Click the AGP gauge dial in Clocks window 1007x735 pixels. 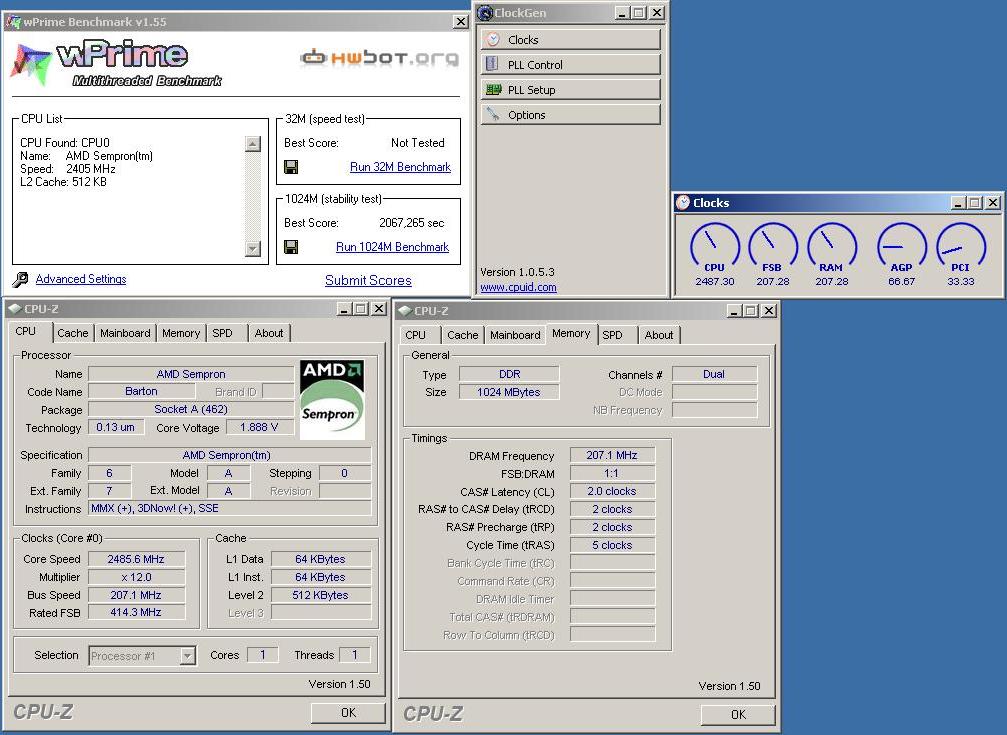coord(901,244)
